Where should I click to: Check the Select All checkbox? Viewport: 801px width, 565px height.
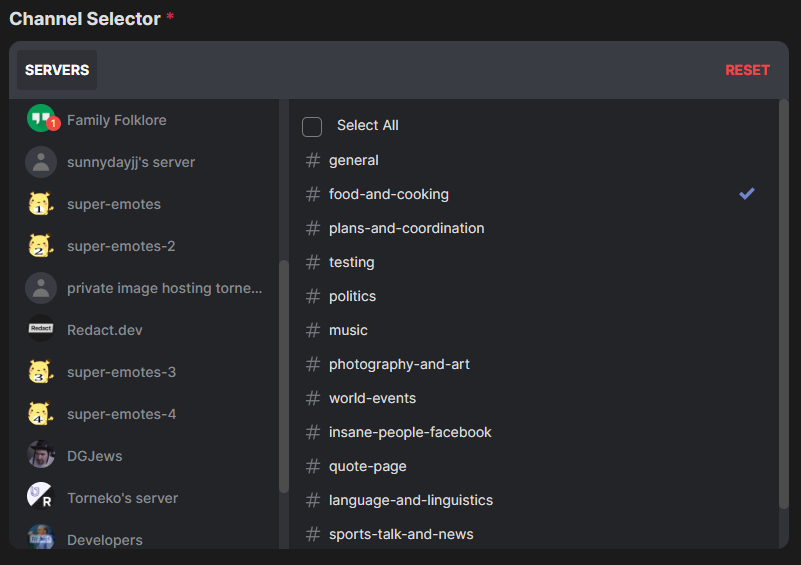coord(312,126)
